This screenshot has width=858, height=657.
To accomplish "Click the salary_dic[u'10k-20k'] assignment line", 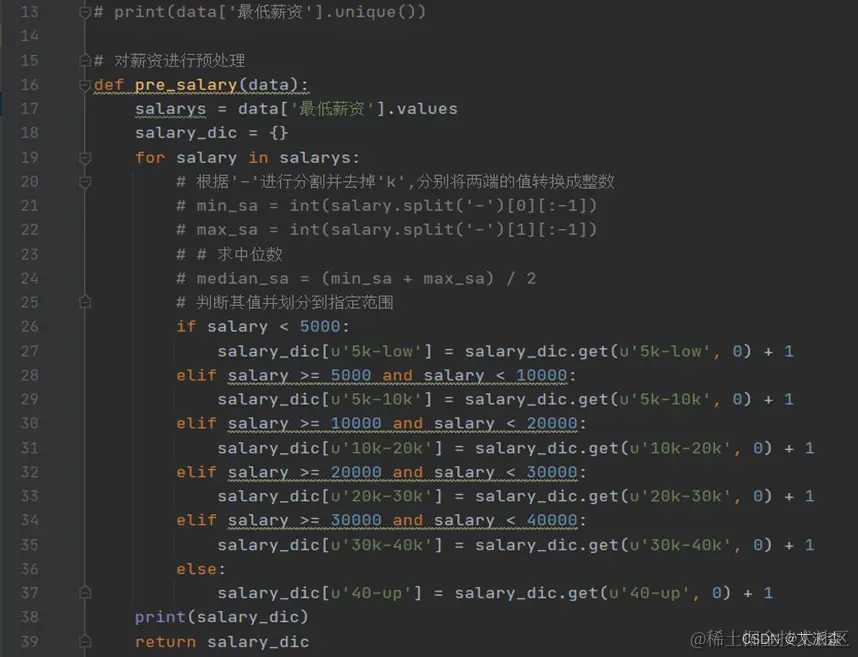I will pos(516,448).
